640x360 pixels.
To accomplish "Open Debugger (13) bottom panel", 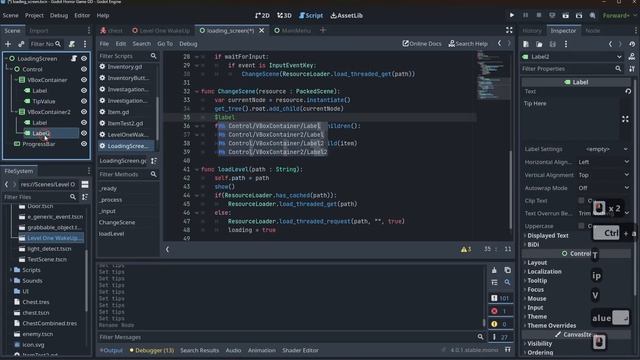I will (x=152, y=350).
